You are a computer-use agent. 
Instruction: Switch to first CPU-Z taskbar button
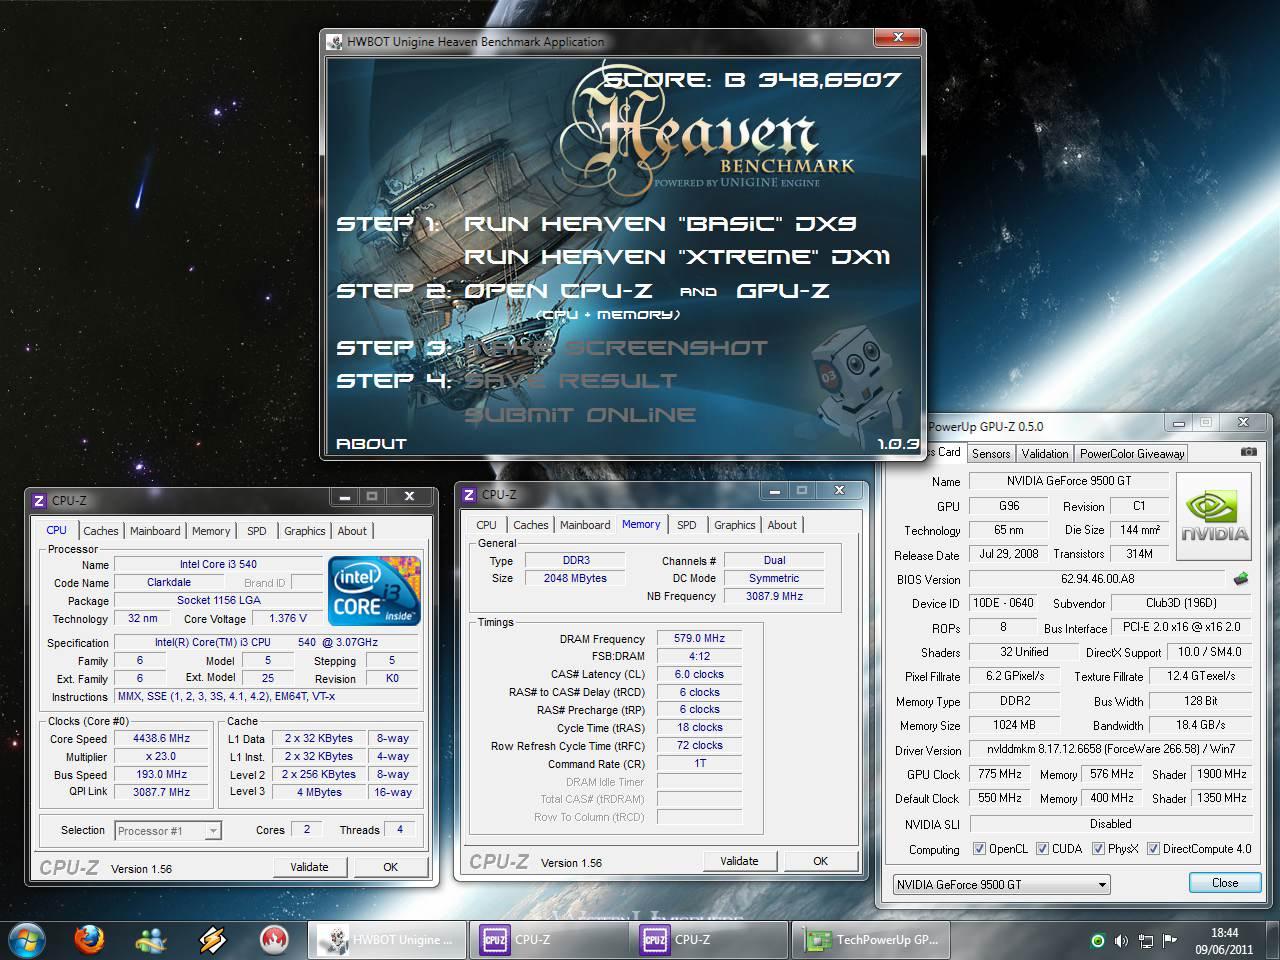[x=548, y=940]
